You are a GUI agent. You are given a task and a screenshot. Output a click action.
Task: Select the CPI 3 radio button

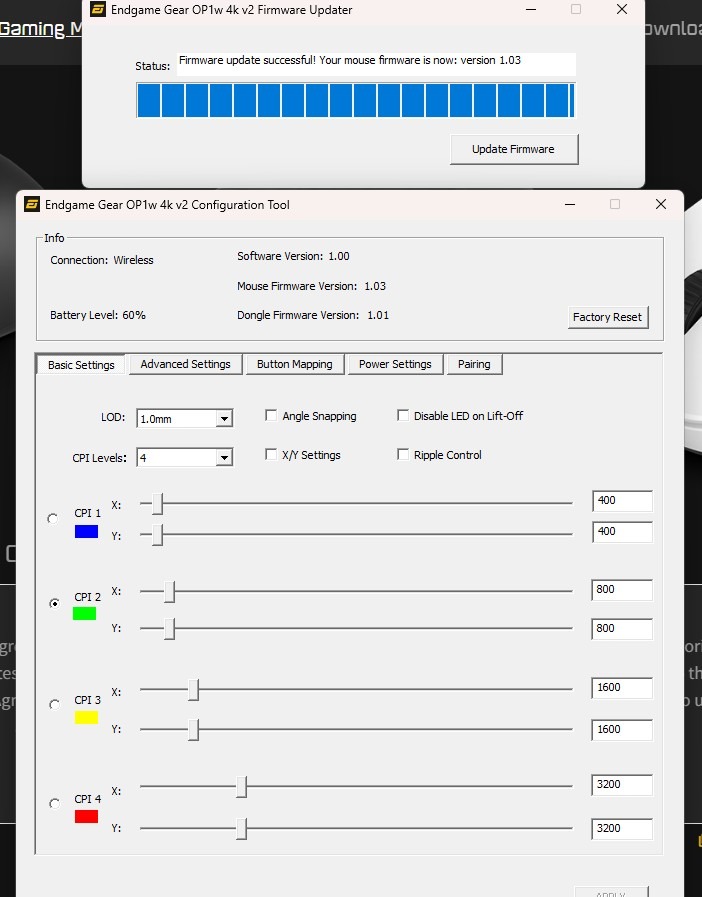pos(54,704)
